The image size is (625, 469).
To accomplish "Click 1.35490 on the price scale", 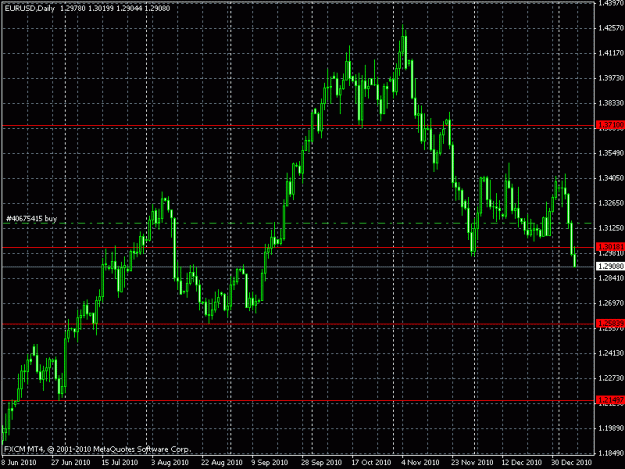I will [611, 153].
